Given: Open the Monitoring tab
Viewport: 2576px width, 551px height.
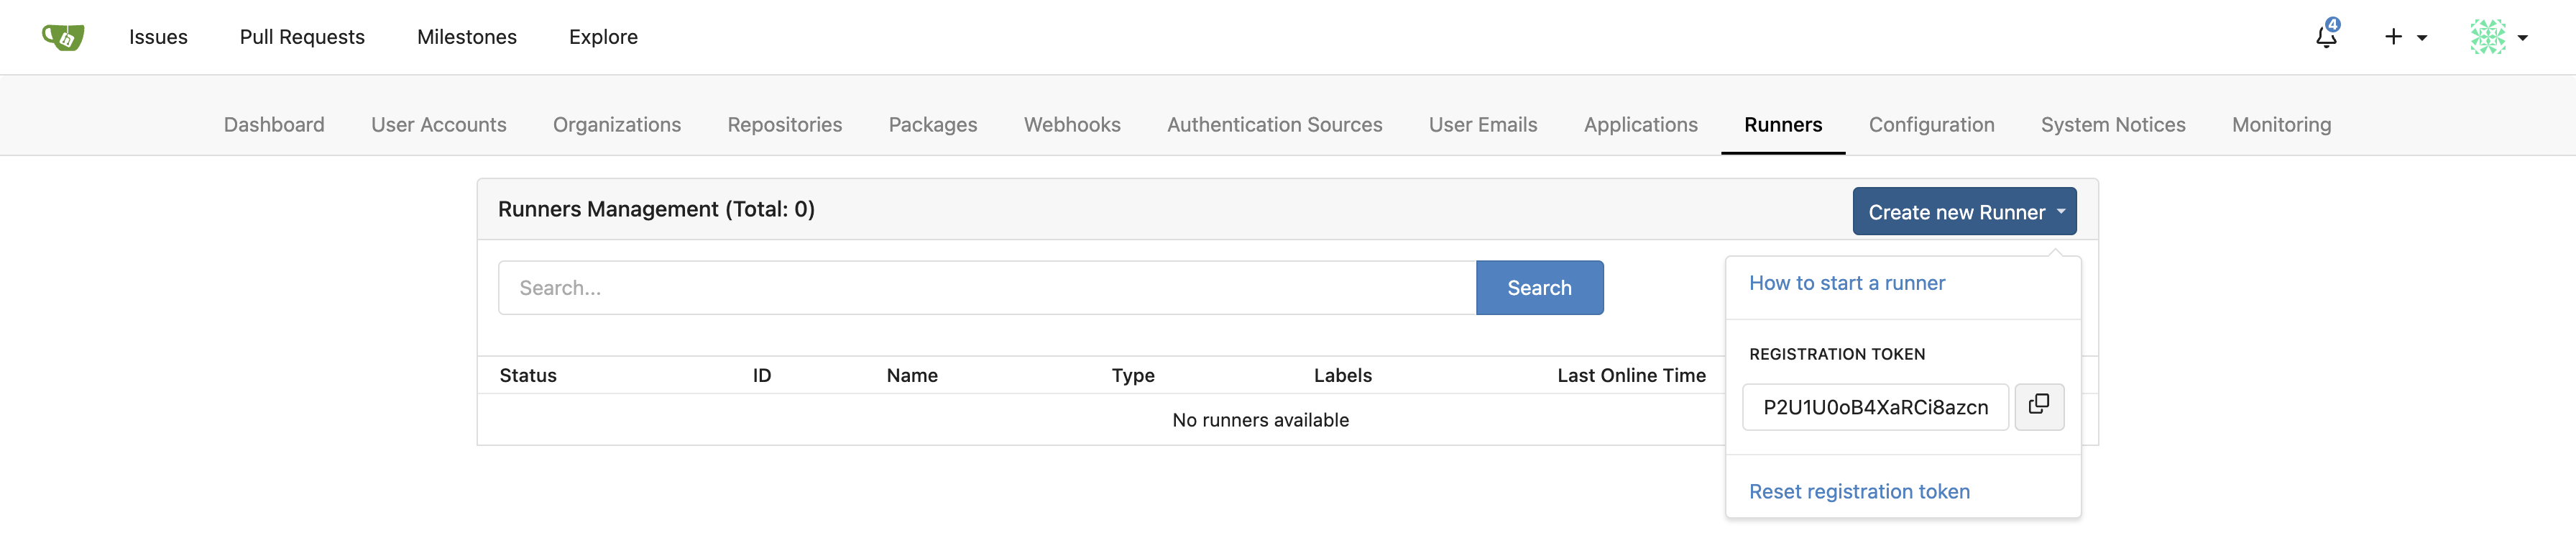Looking at the screenshot, I should point(2281,125).
